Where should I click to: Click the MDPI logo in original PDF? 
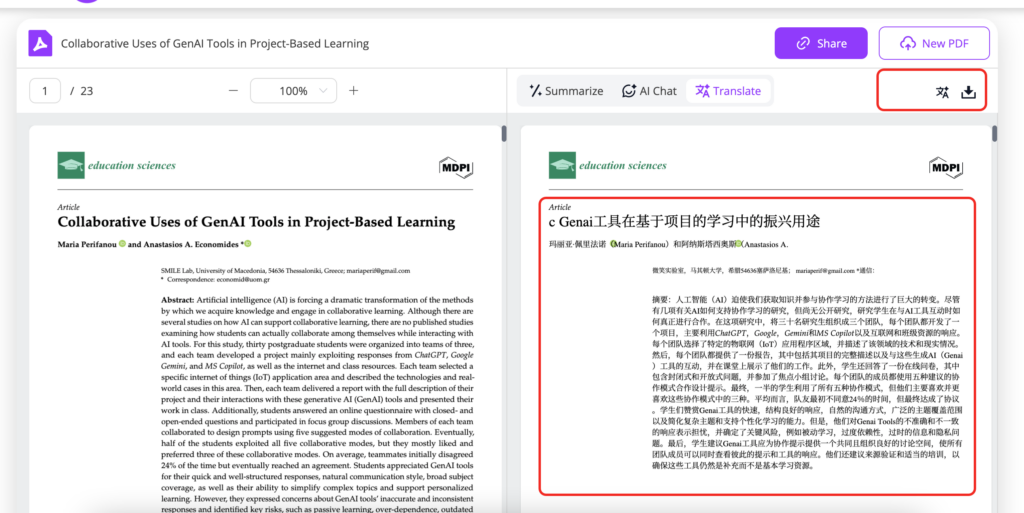coord(456,168)
